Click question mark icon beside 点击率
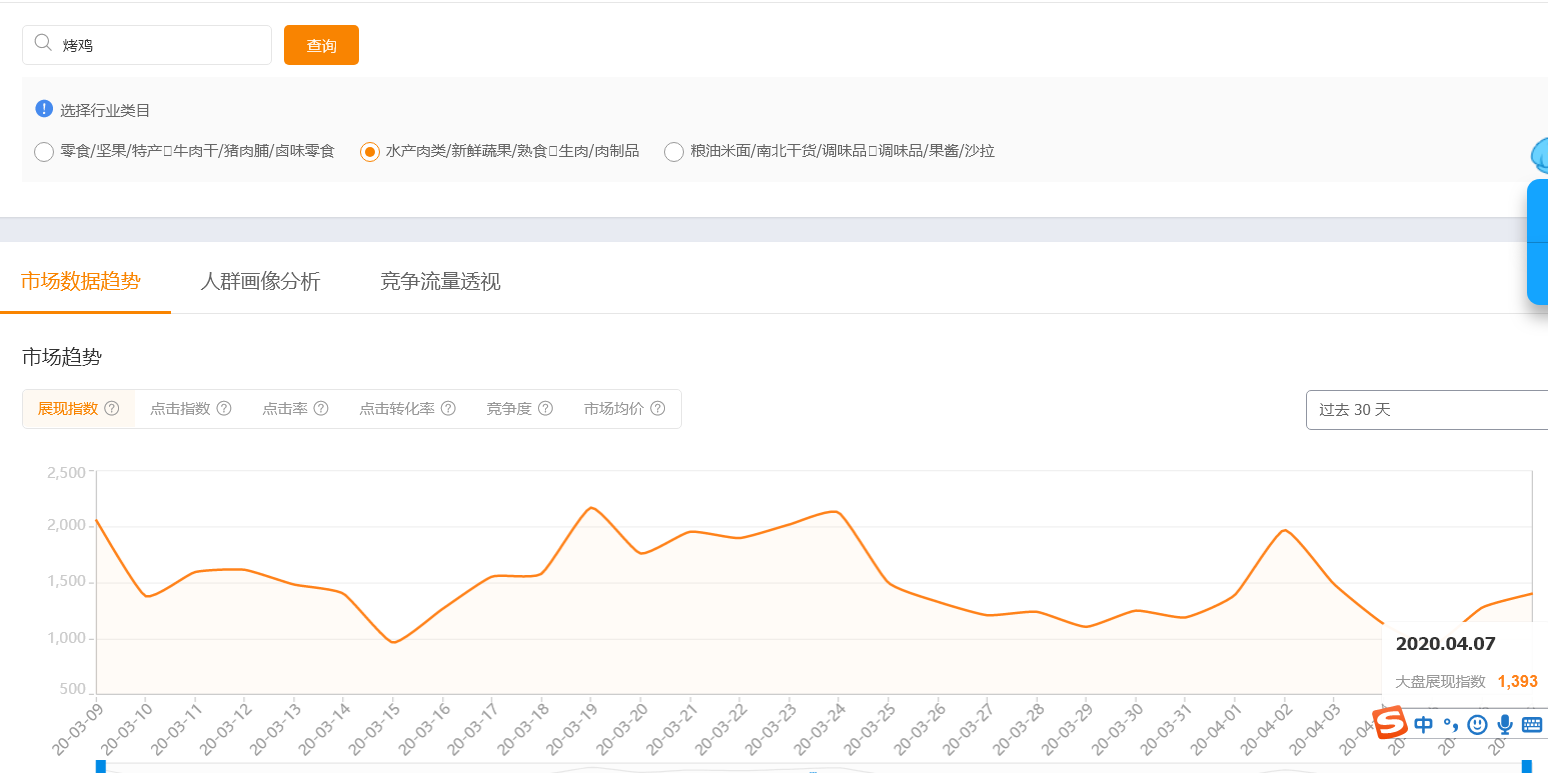Image resolution: width=1548 pixels, height=773 pixels. 321,408
